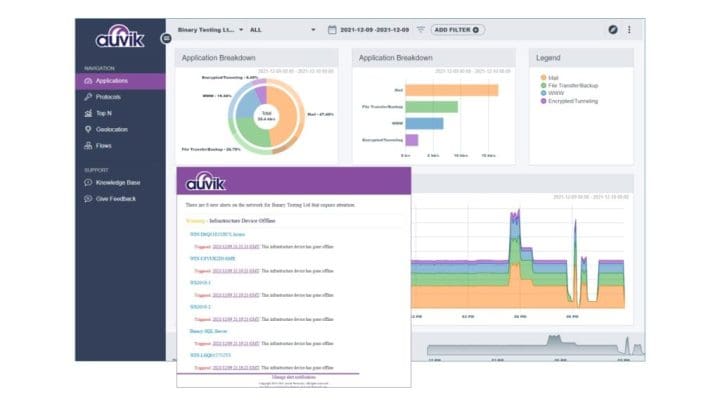Click the green segment of the donut chart
The image size is (720, 406).
coord(253,131)
